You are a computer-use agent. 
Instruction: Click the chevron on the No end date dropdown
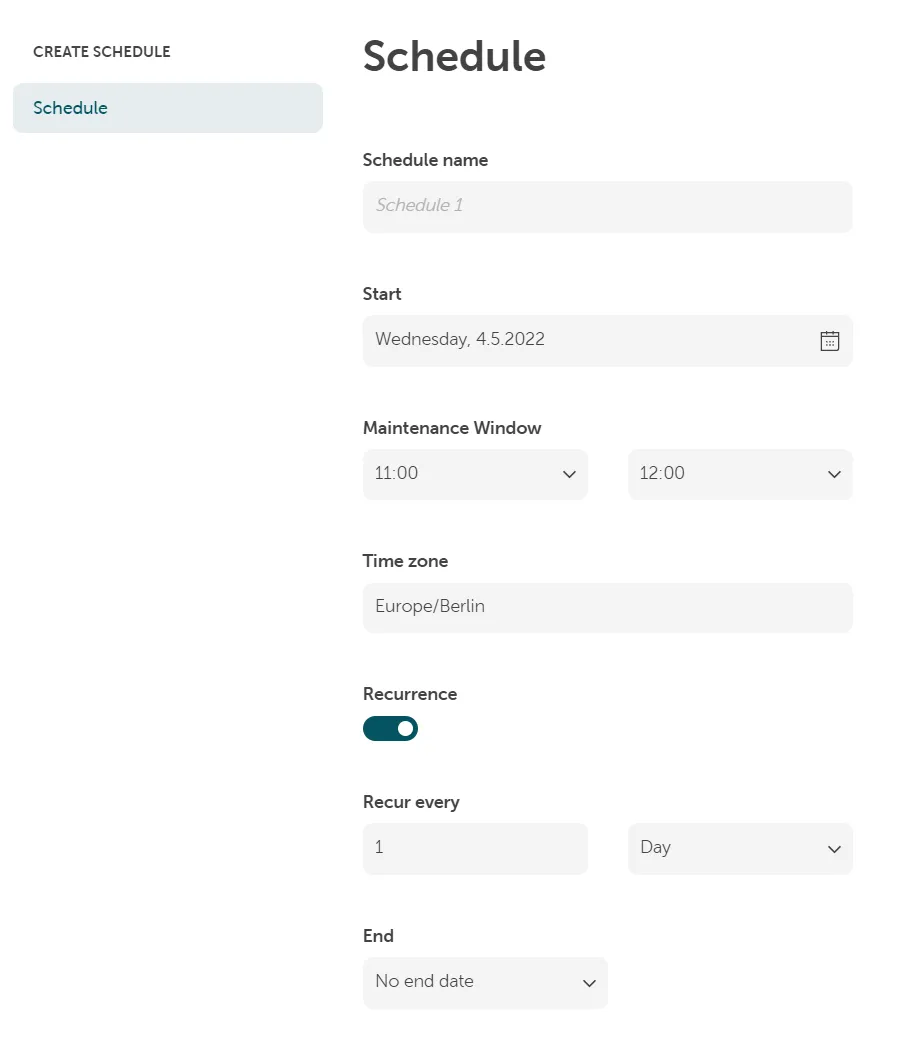589,982
